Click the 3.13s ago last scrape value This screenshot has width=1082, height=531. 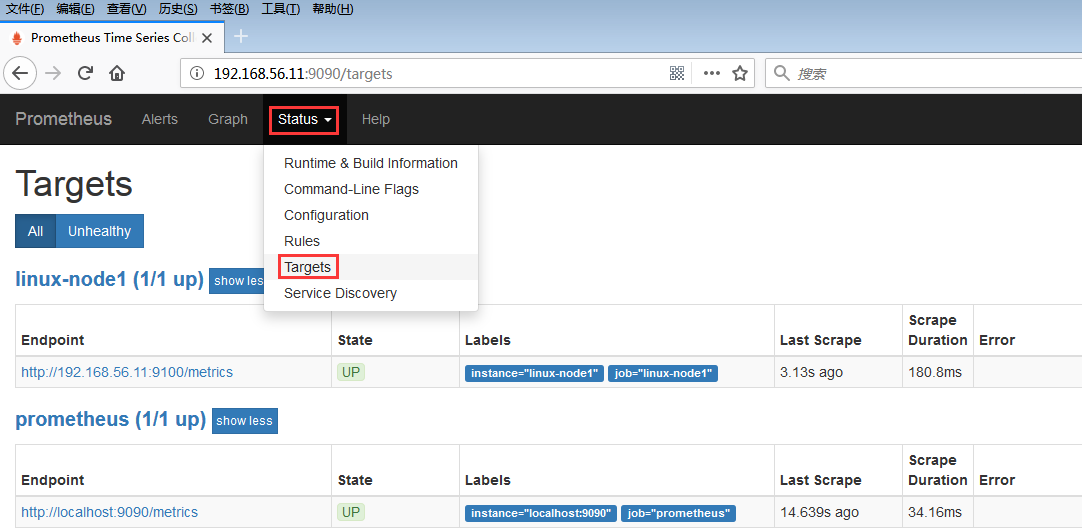[x=812, y=372]
